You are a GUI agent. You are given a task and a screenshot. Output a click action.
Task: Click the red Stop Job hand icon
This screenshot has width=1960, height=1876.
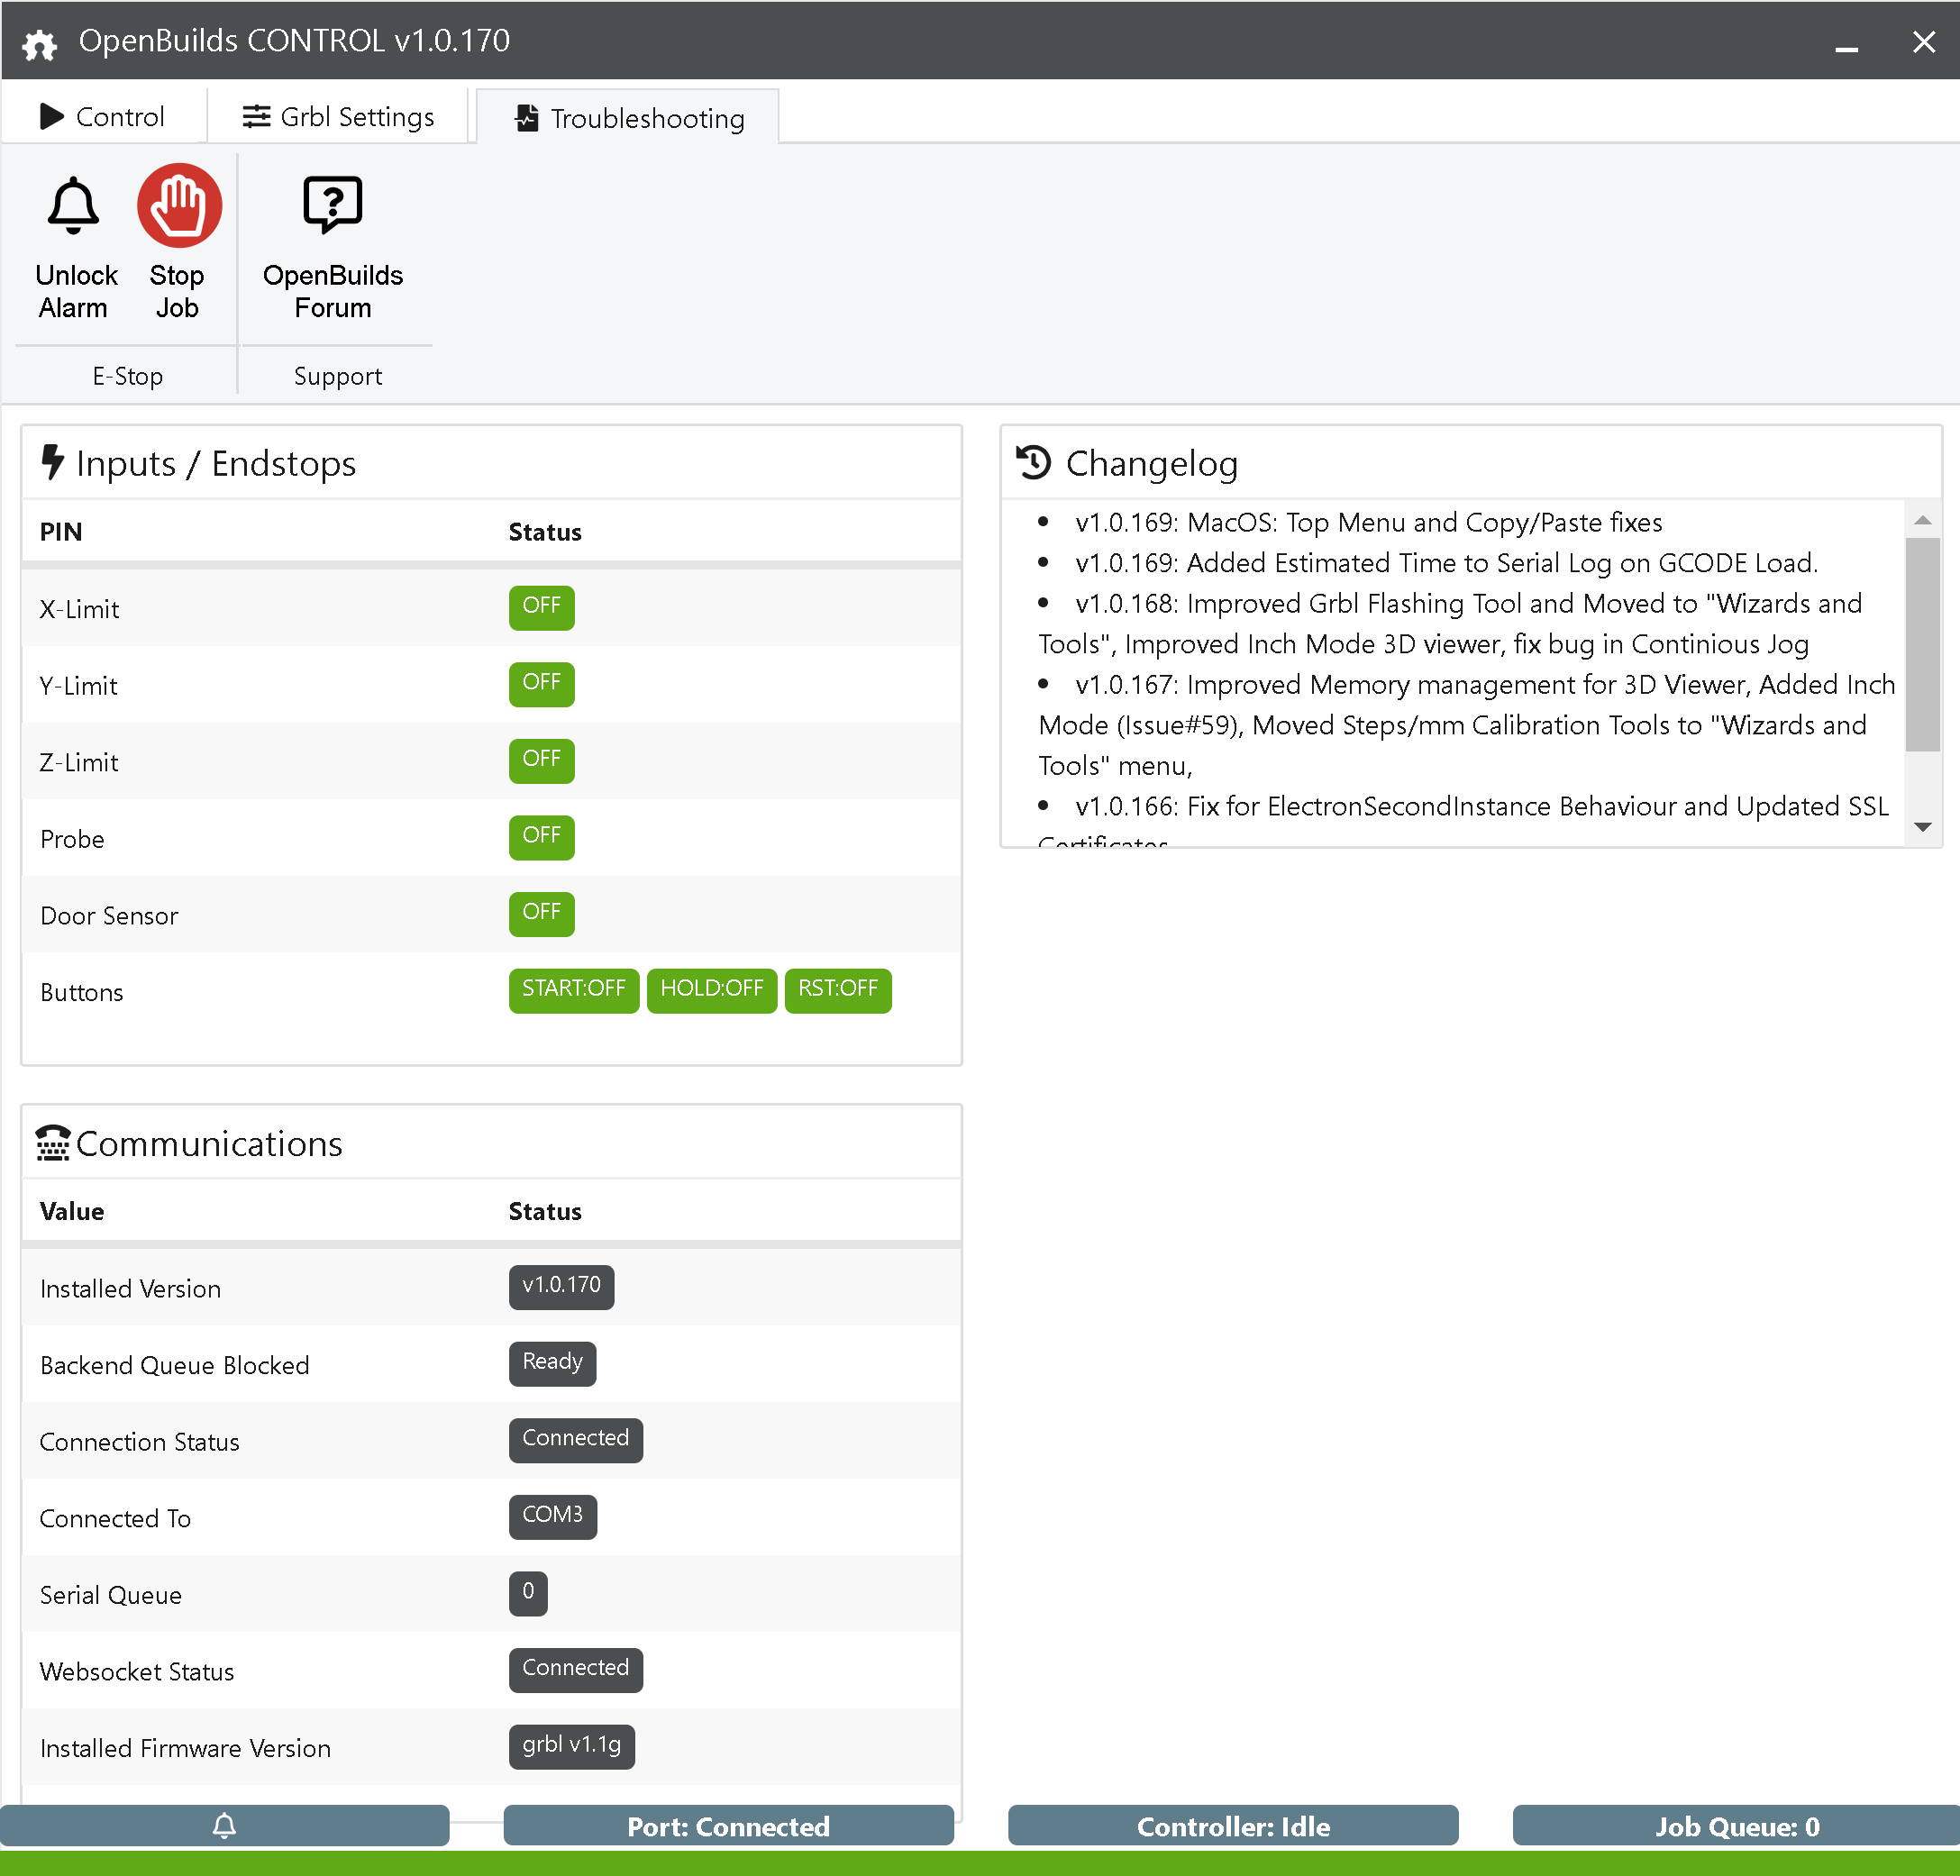click(179, 206)
